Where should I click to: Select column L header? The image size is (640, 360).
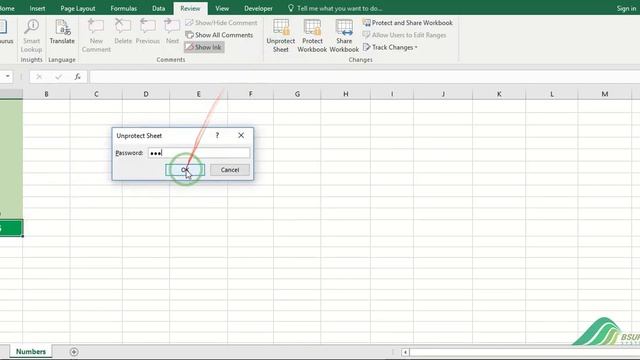(552, 94)
